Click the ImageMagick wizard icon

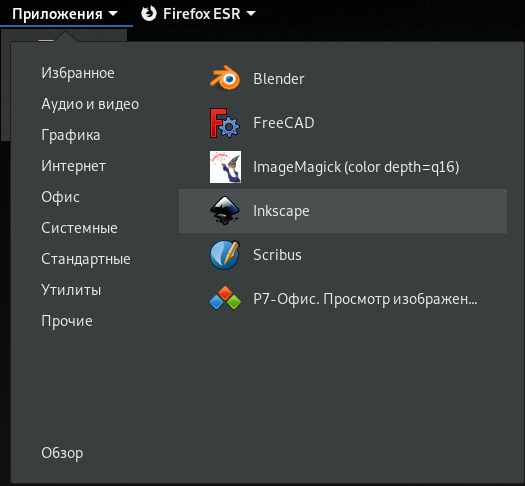click(x=225, y=167)
